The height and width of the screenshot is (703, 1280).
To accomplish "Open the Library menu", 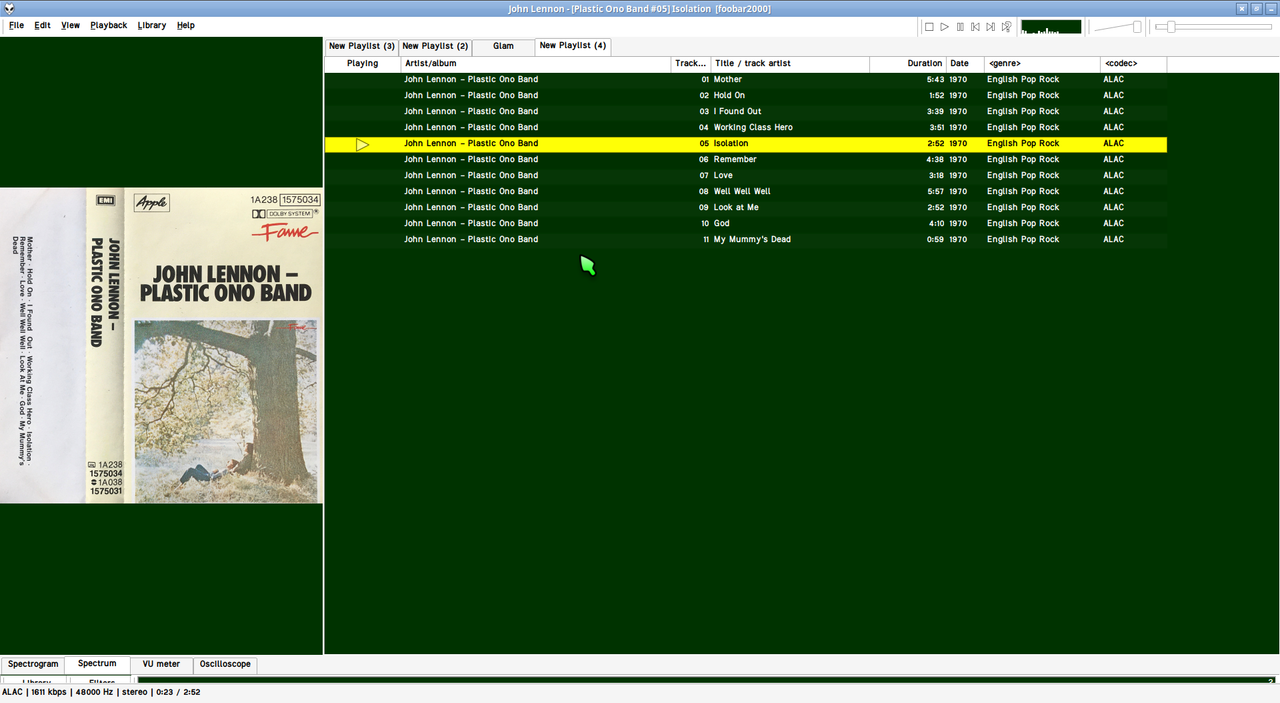I will (x=152, y=25).
